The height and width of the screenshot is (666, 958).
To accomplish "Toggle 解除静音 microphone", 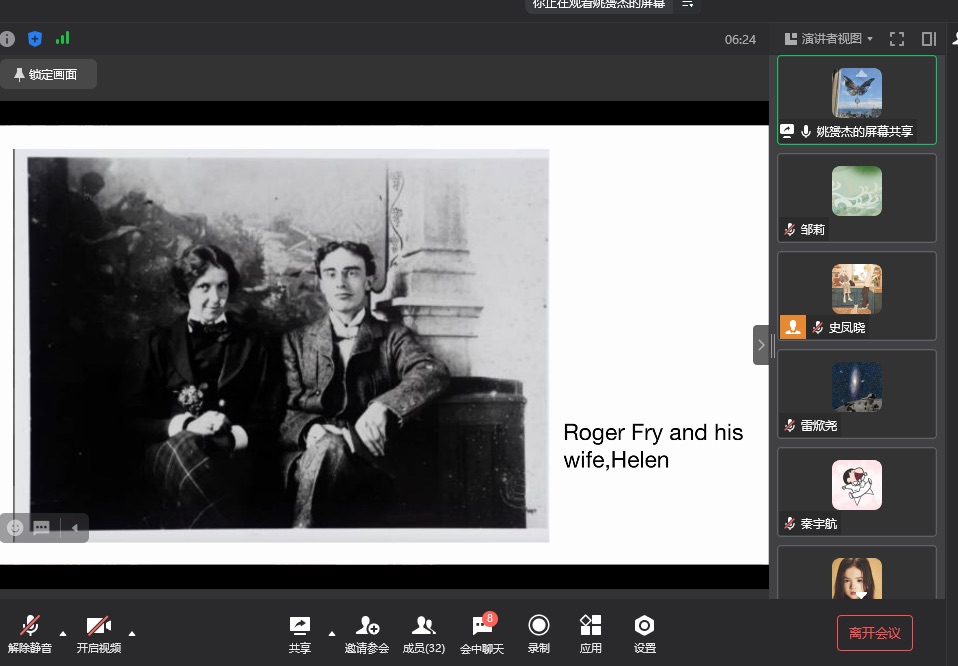I will 30,634.
